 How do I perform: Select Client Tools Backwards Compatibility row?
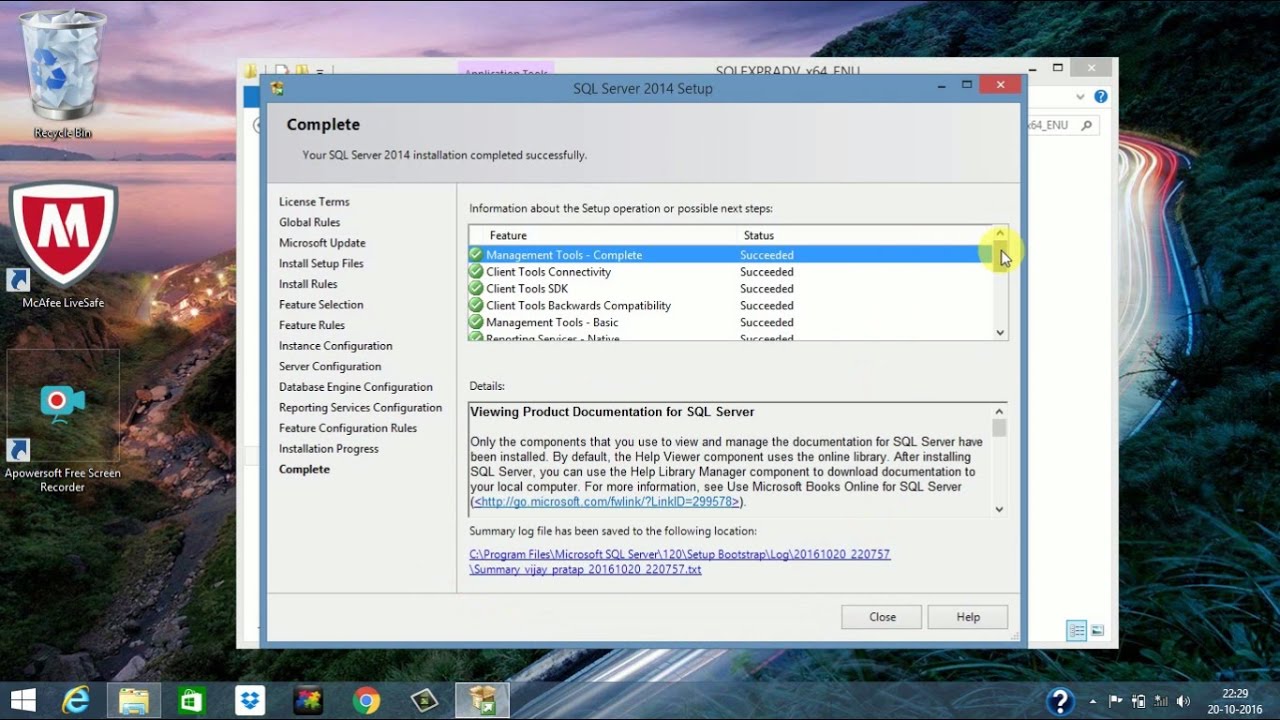(730, 306)
